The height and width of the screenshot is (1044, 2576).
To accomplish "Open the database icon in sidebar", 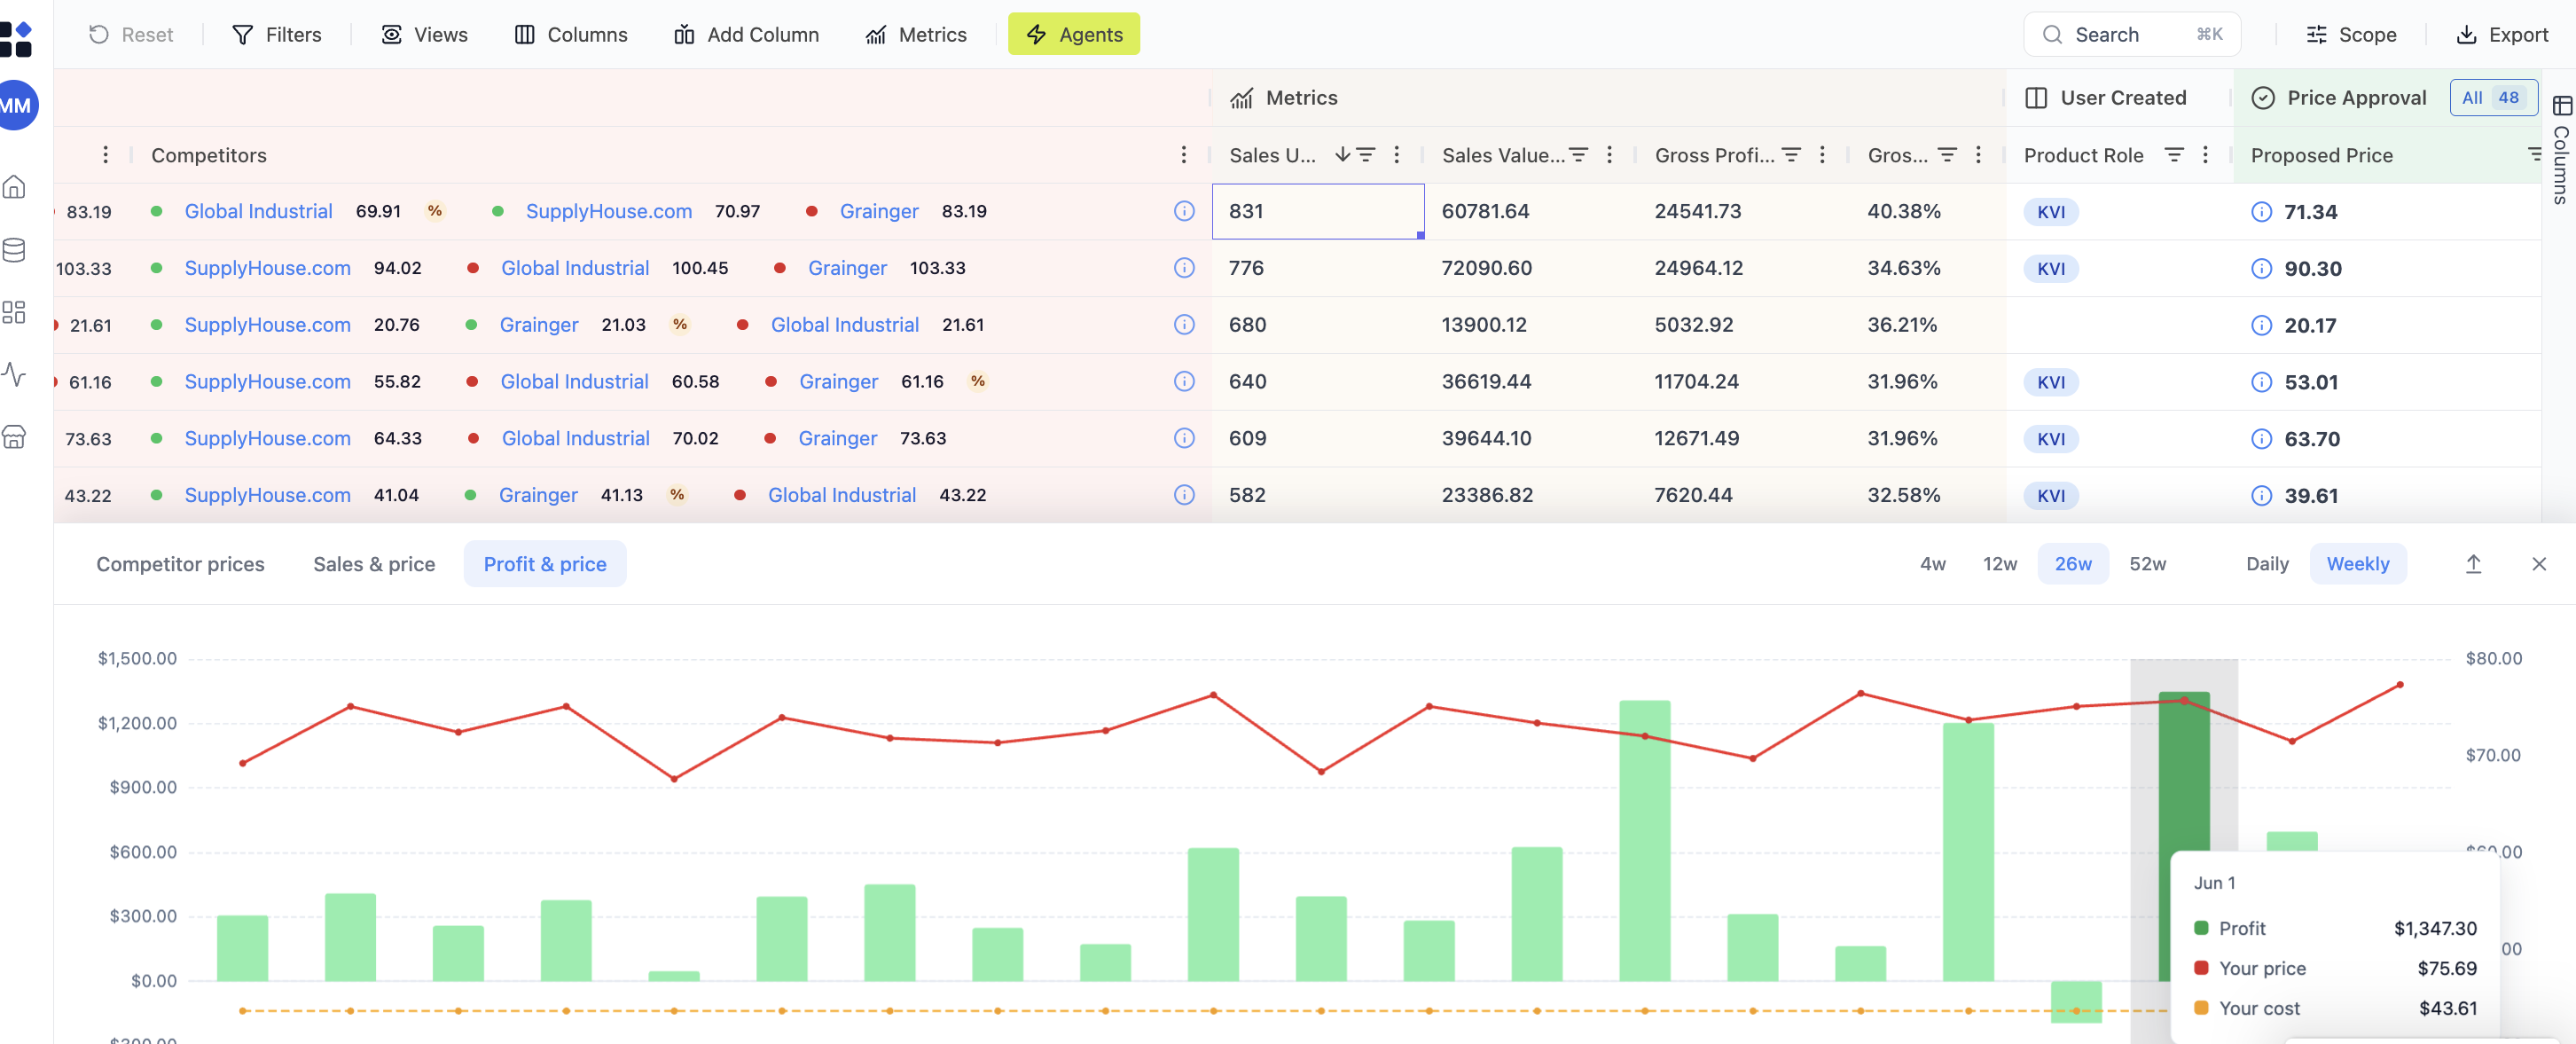I will coord(14,250).
